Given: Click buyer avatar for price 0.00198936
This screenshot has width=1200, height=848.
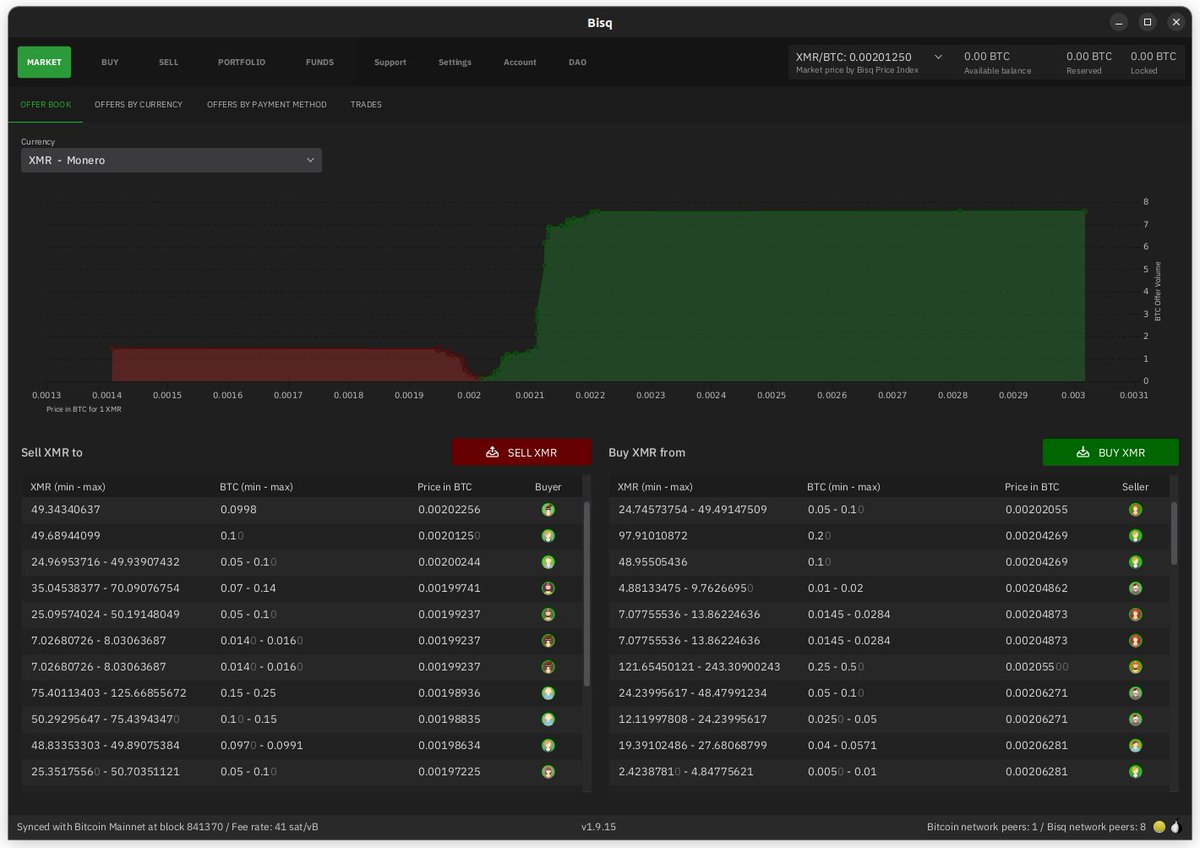Looking at the screenshot, I should pos(548,693).
